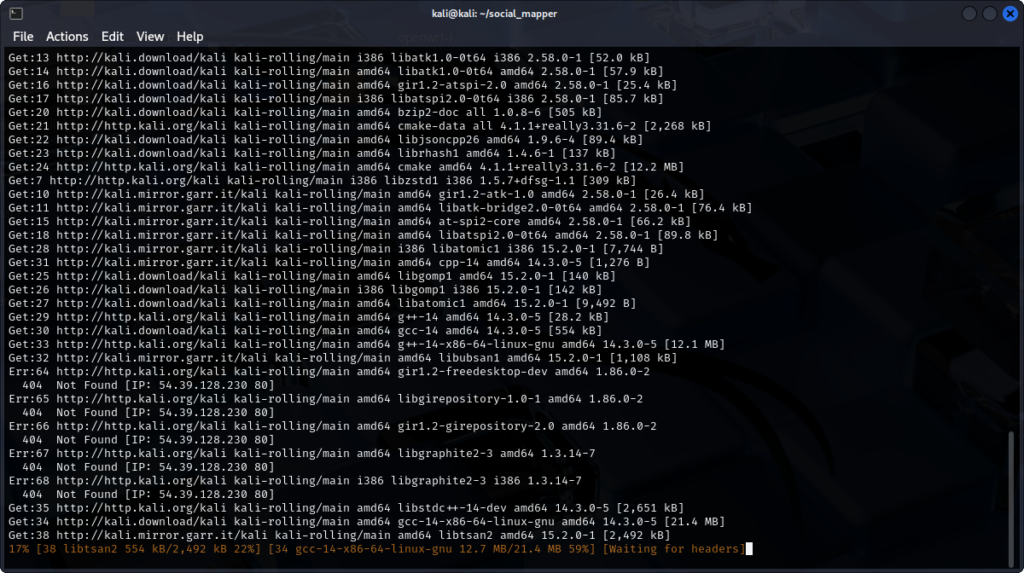Close the kali terminal window

tap(1008, 13)
